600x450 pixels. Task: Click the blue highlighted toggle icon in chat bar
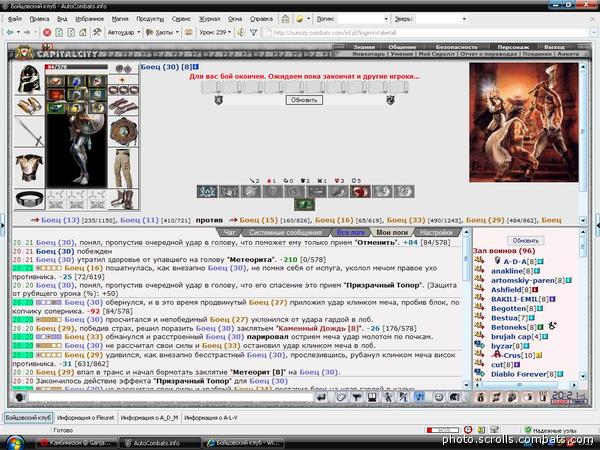[x=420, y=398]
